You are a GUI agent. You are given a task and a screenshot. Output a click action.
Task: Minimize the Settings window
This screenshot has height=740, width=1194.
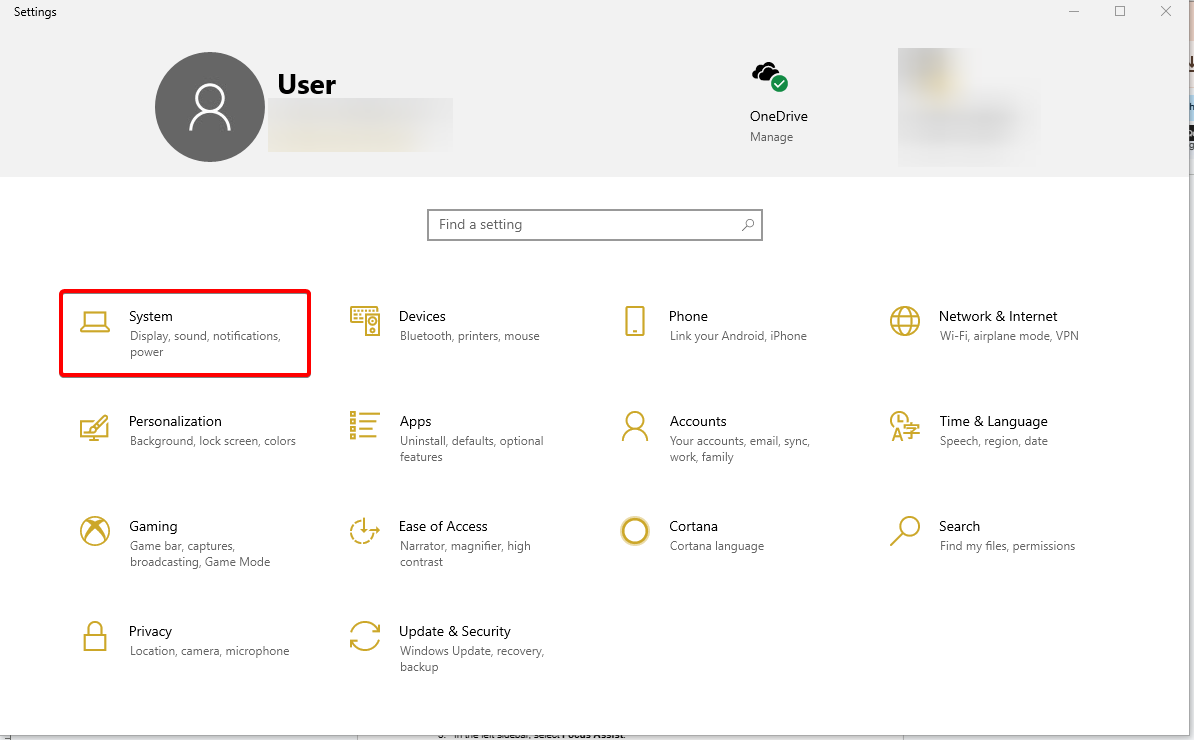pos(1074,11)
